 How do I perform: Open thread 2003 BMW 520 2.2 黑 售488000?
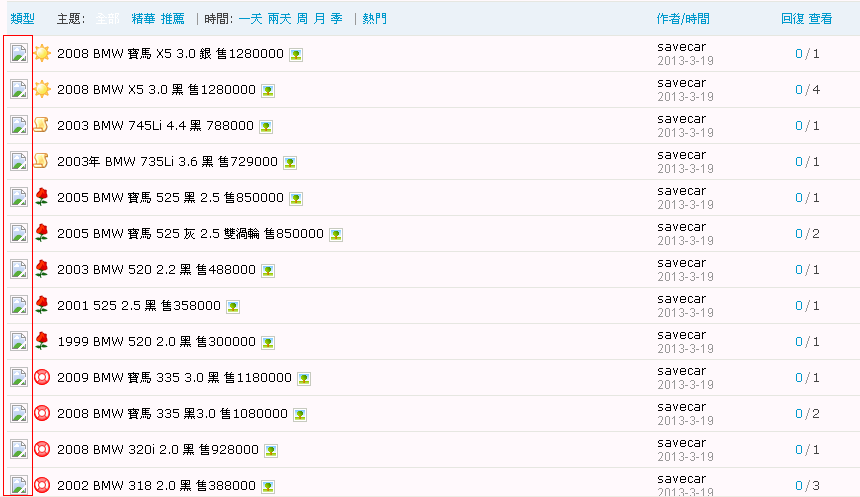(156, 269)
